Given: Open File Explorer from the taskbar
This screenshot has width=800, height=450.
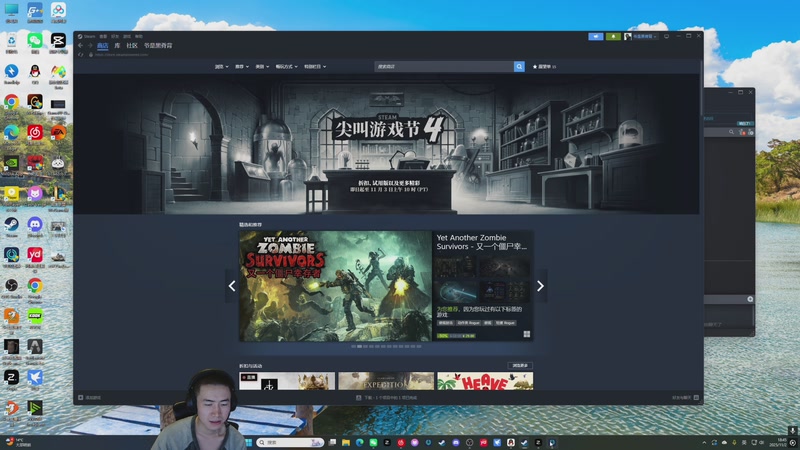Looking at the screenshot, I should pyautogui.click(x=346, y=442).
